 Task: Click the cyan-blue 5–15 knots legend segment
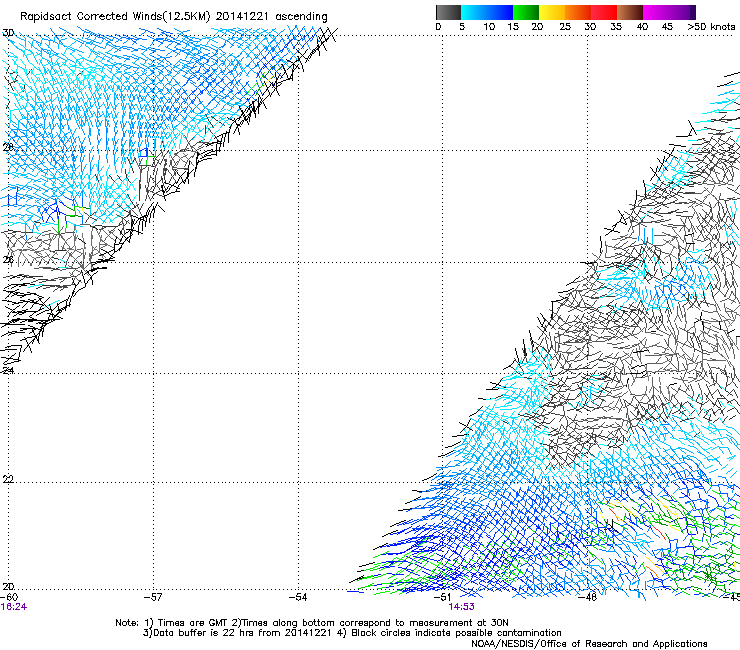[x=487, y=12]
